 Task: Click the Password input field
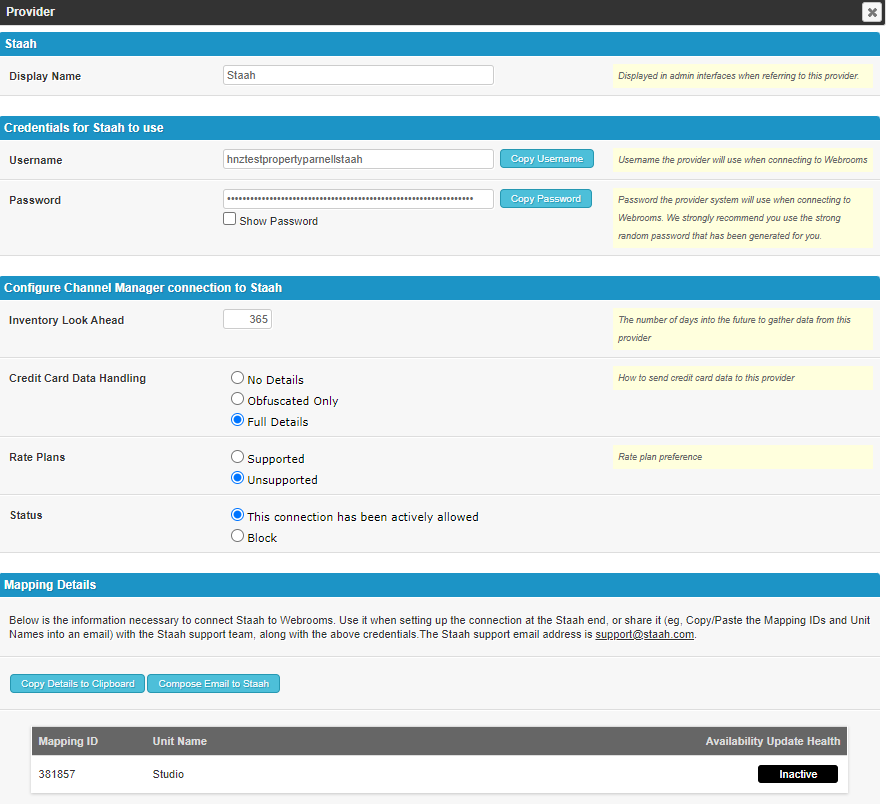click(x=358, y=199)
